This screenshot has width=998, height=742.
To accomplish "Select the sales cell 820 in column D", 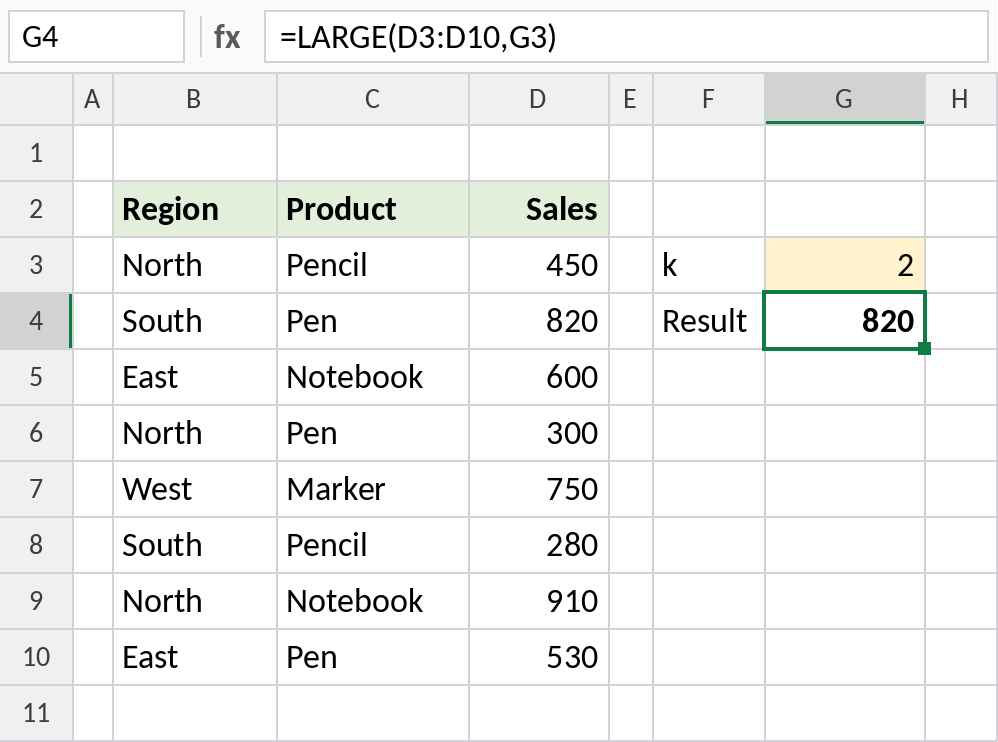I will point(539,321).
